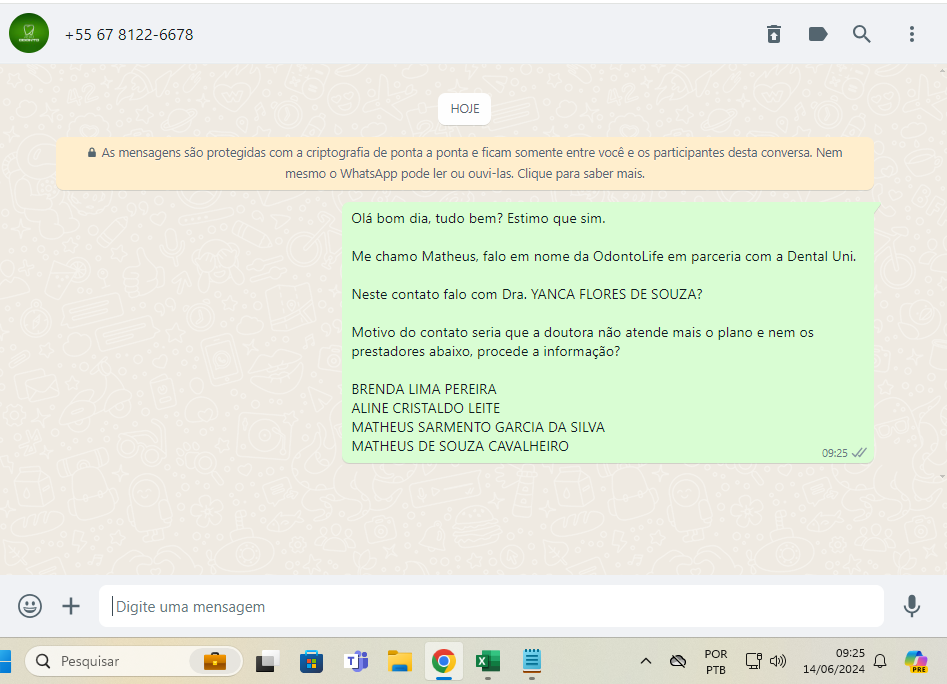The width and height of the screenshot is (947, 684).
Task: Open clock and calendar 14/06/2024
Action: click(833, 661)
